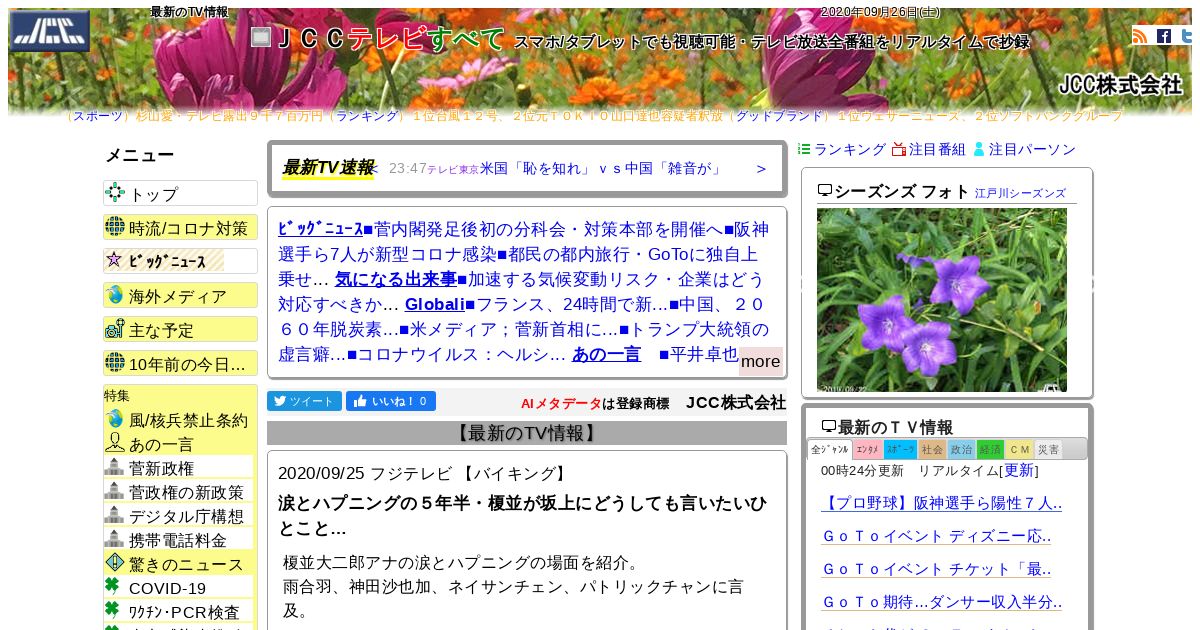Open 注目番組 link with TV icon
This screenshot has height=630, width=1200.
coord(929,149)
